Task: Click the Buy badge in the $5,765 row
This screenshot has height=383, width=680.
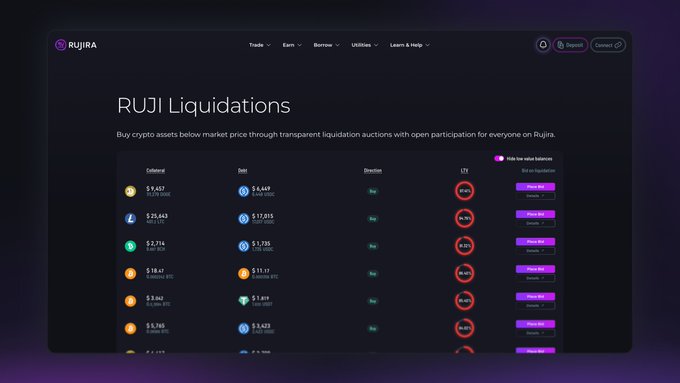Action: coord(373,328)
